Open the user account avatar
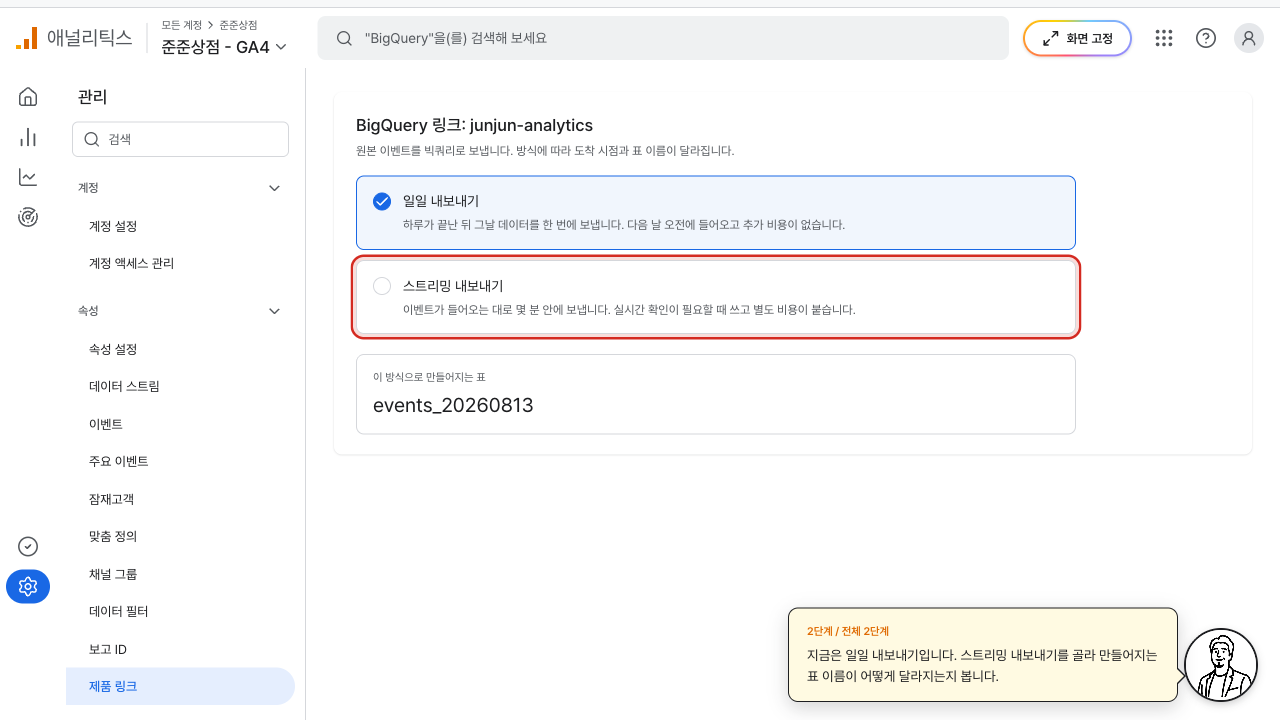1280x720 pixels. [1249, 38]
